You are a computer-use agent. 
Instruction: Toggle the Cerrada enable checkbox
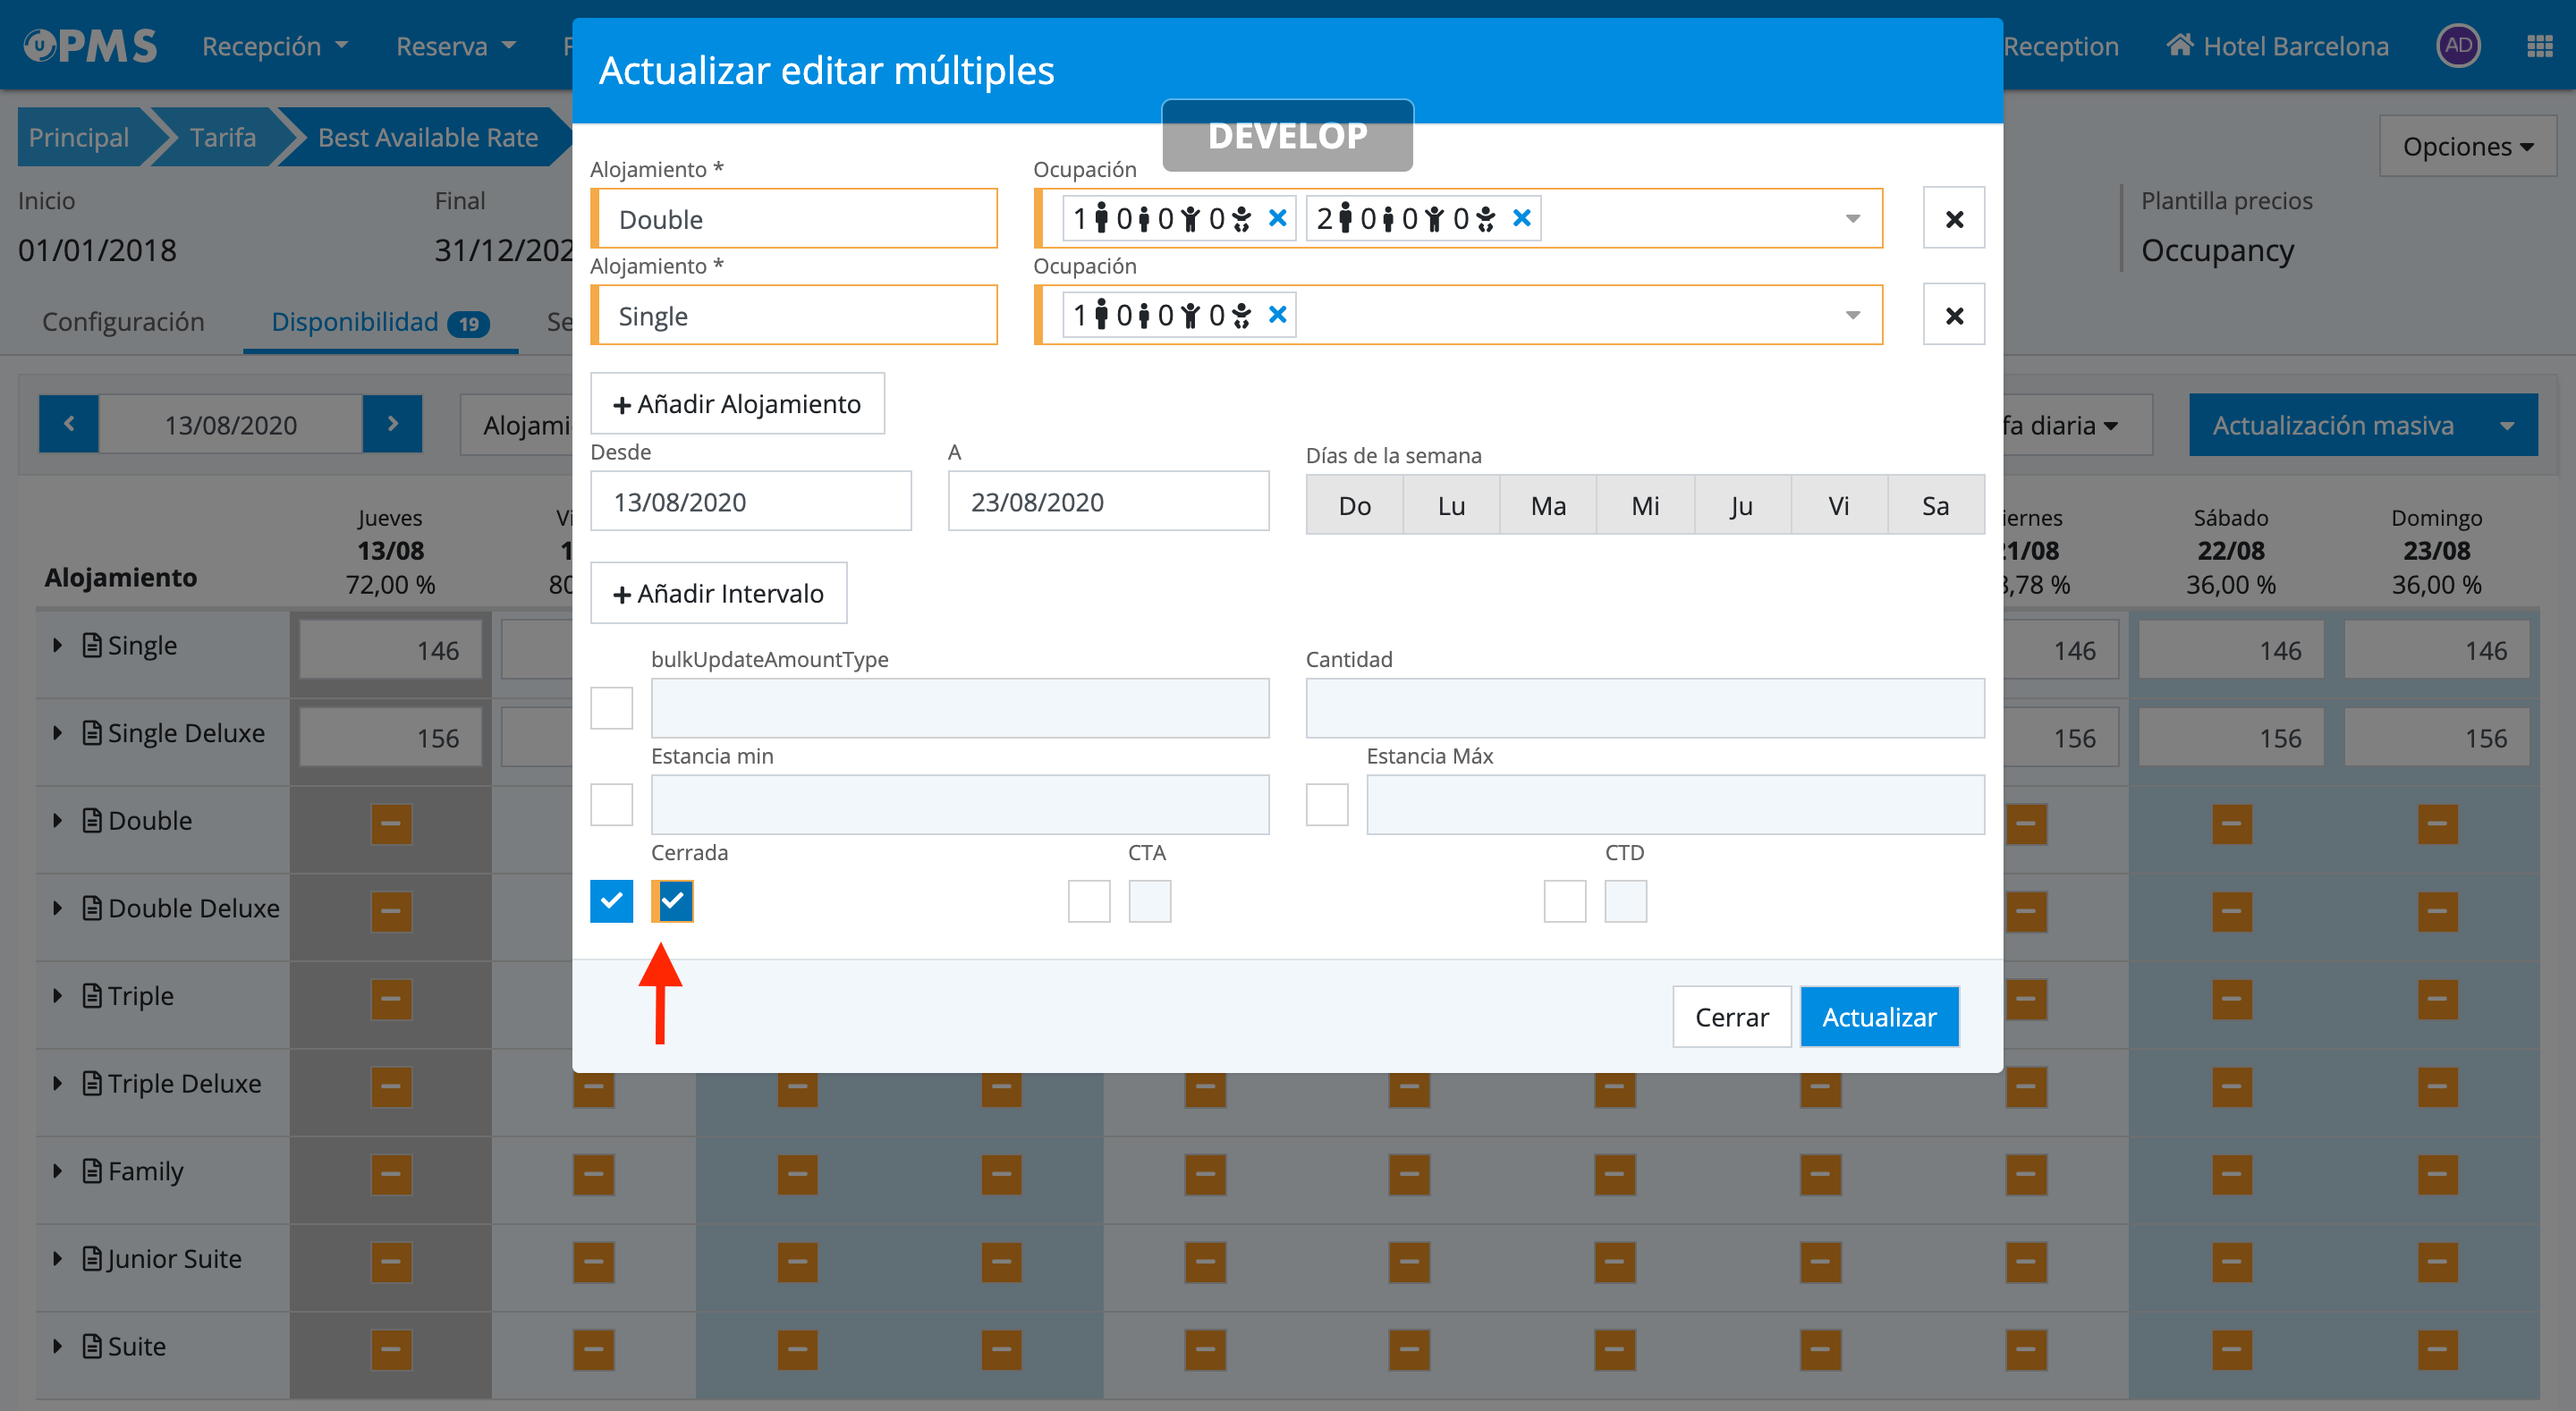coord(611,901)
